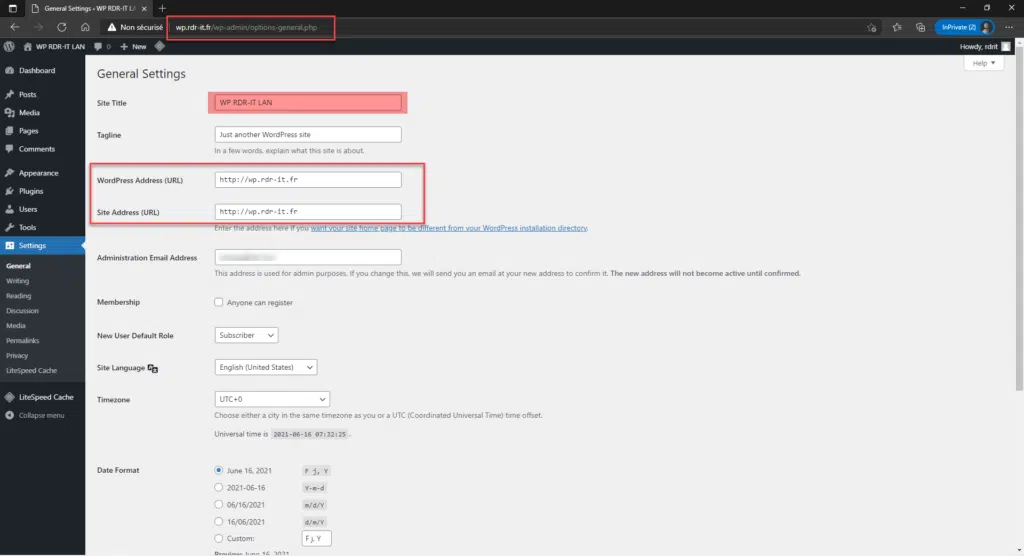Click the Site Address (URL) field
This screenshot has height=556, width=1024.
(x=308, y=212)
